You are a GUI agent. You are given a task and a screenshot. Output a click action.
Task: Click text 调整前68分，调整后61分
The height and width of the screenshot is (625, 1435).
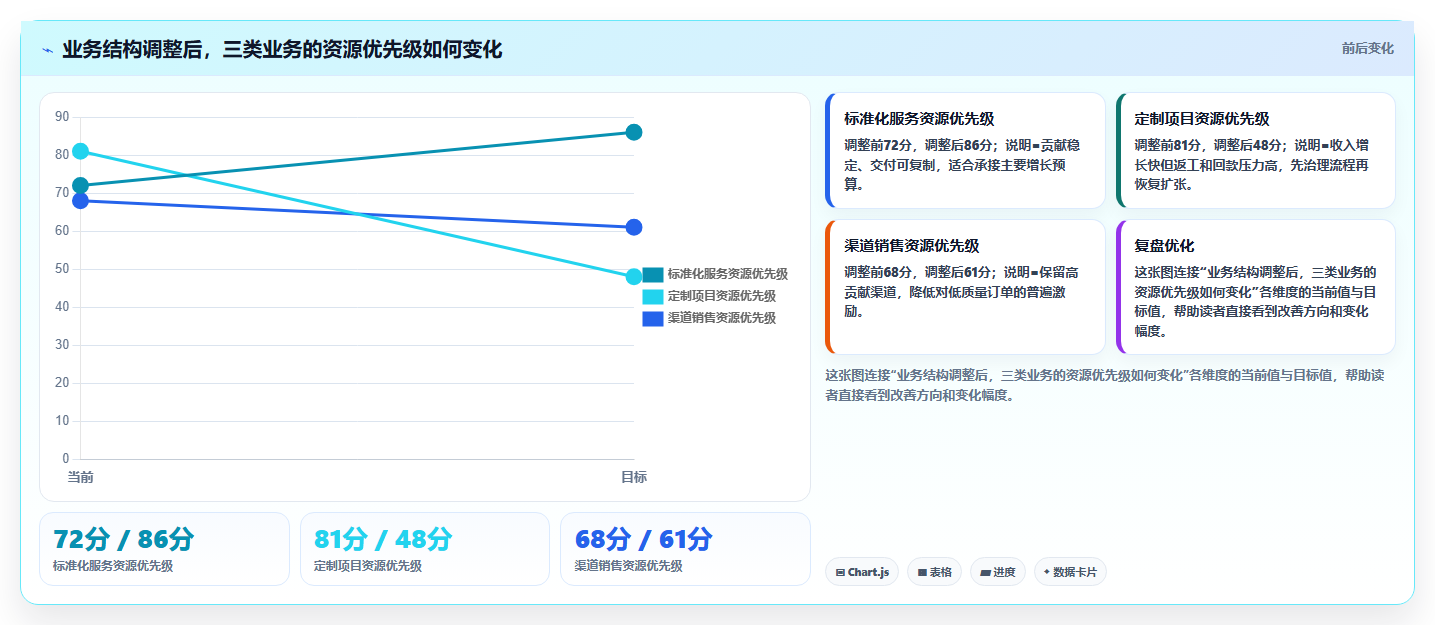[x=914, y=272]
